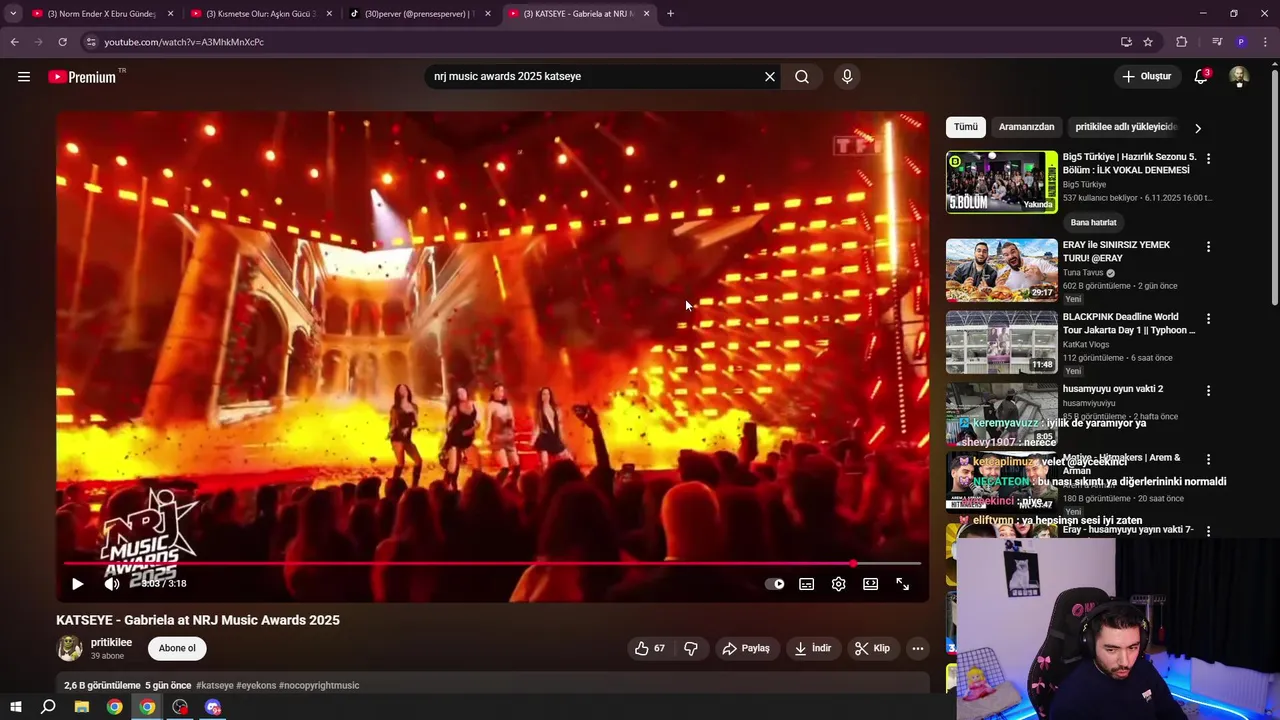Image resolution: width=1280 pixels, height=720 pixels.
Task: Switch to the TikTok prensesperver tab
Action: click(418, 14)
